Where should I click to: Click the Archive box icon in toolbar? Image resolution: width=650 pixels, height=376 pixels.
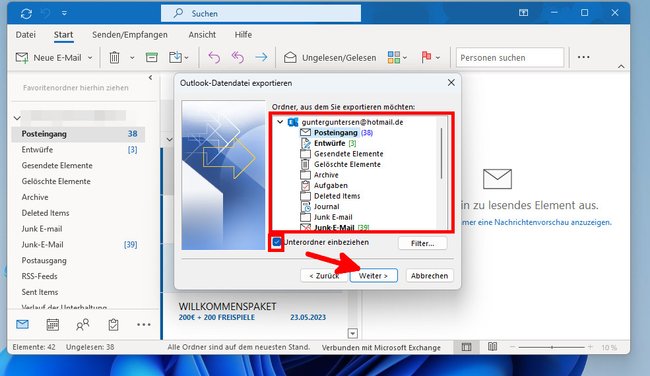152,58
